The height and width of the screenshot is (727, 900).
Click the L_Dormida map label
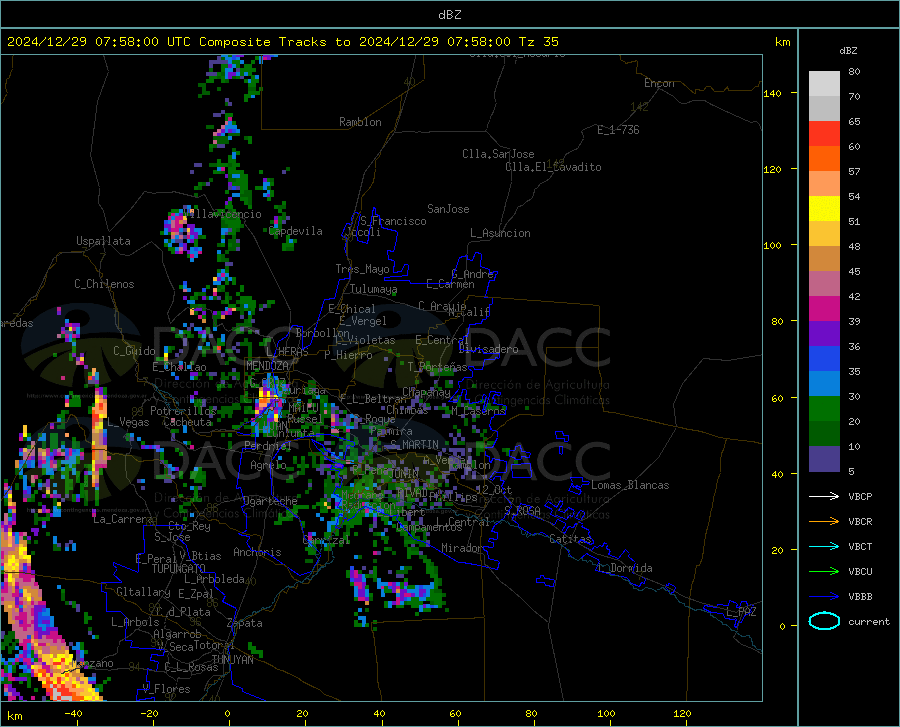[x=625, y=568]
